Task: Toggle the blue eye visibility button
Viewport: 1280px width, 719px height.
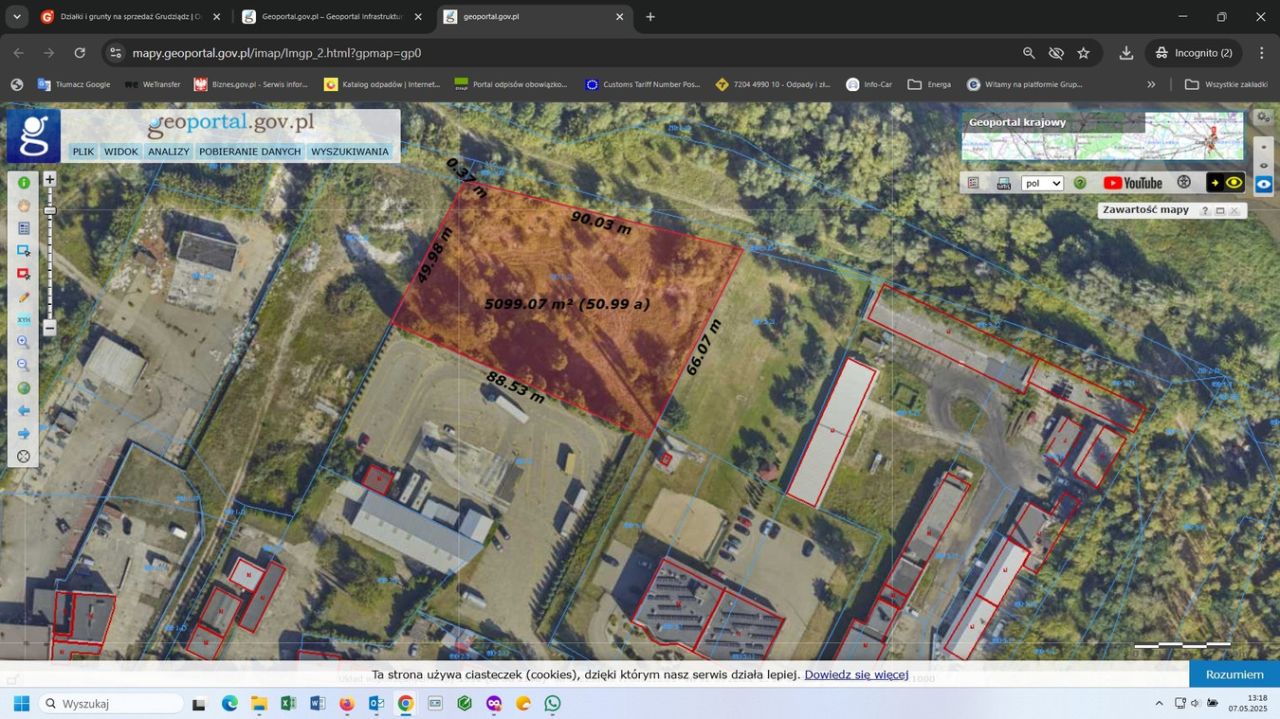Action: point(1264,185)
